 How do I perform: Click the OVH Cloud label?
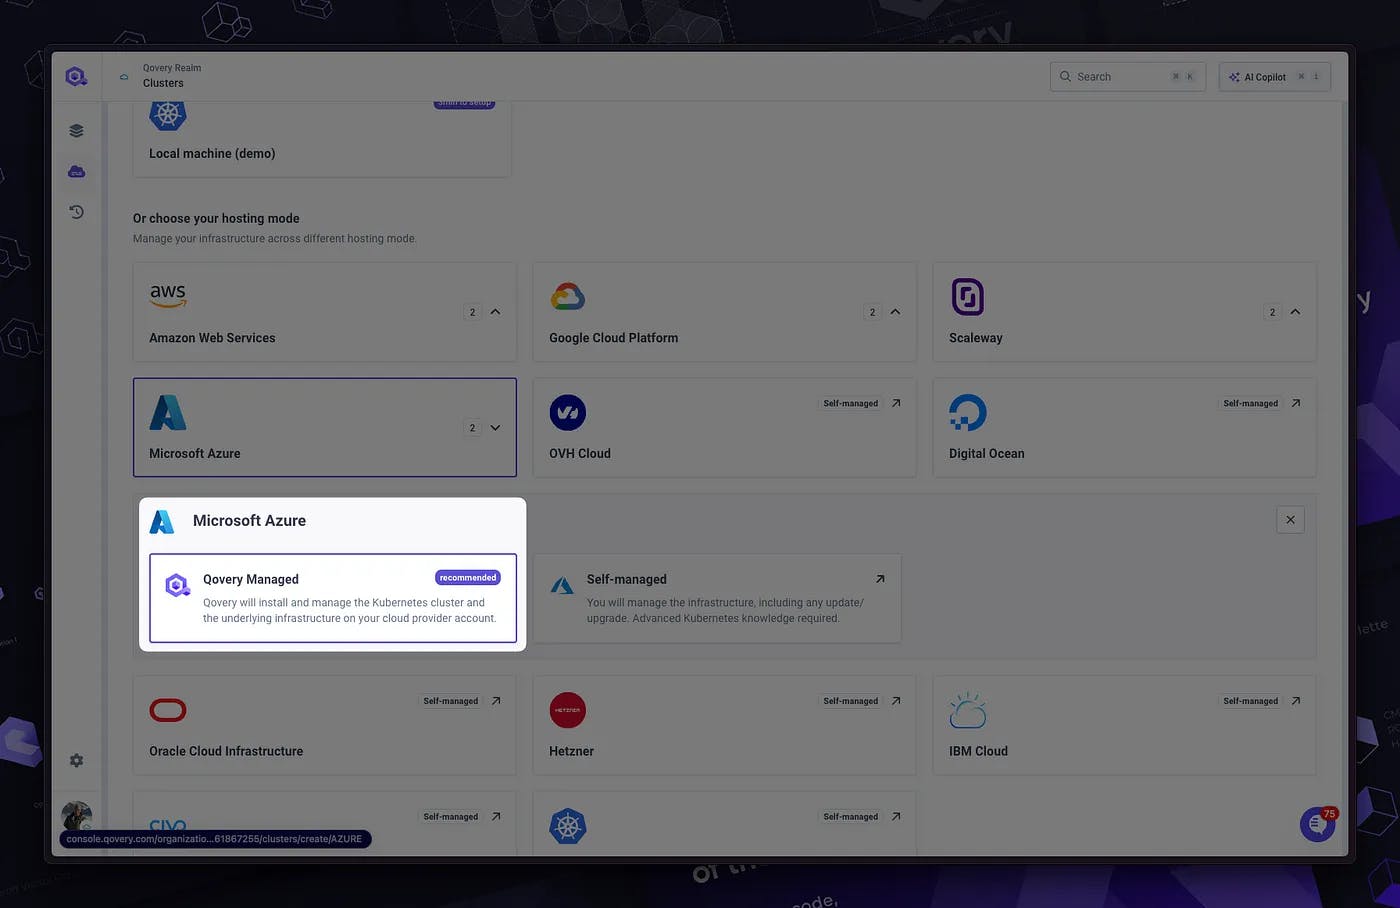tap(580, 453)
